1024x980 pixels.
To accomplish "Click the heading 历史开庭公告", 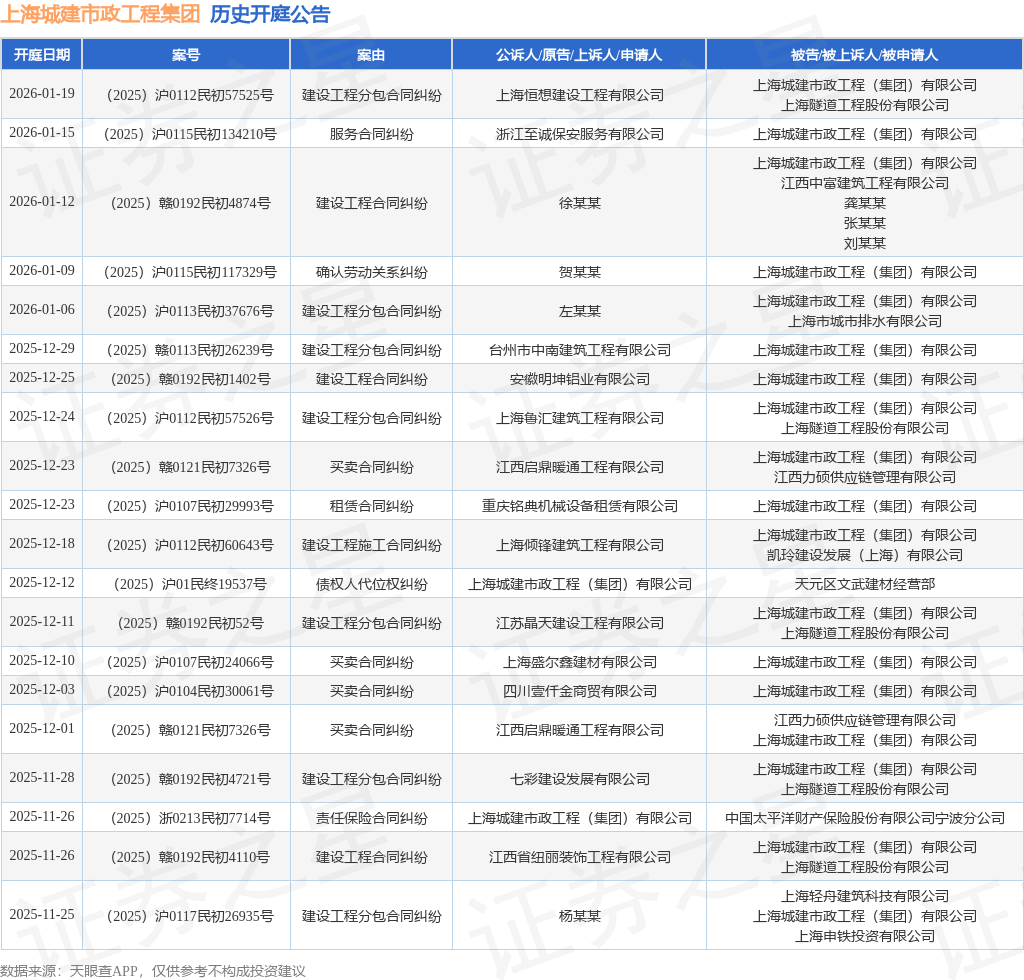I will click(270, 14).
